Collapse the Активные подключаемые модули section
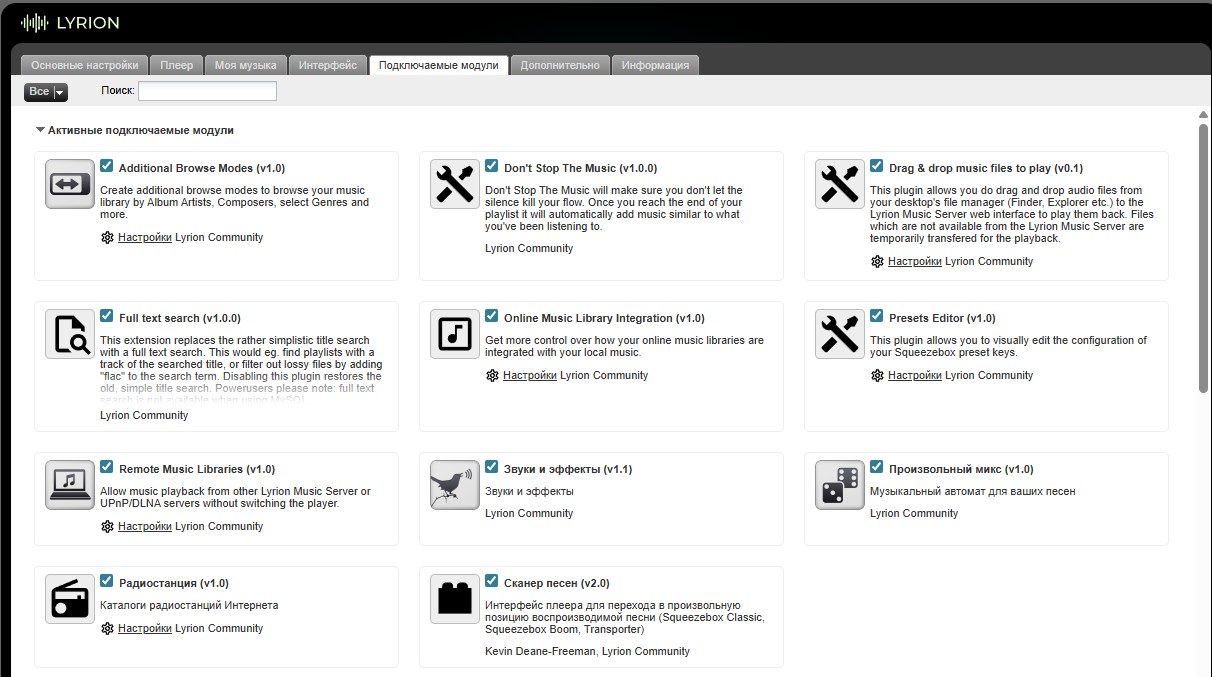The image size is (1212, 677). point(40,130)
